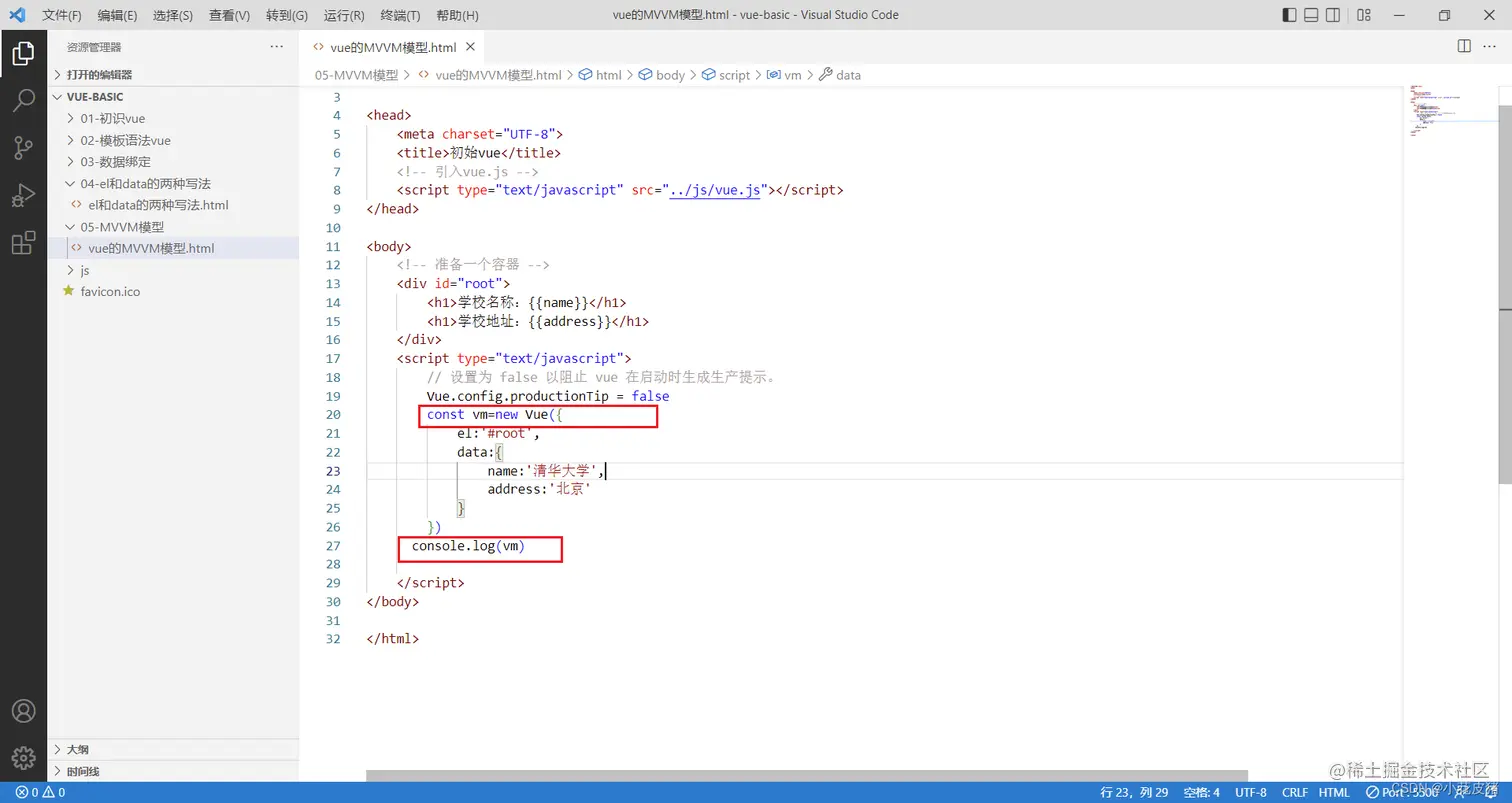Viewport: 1512px width, 803px height.
Task: Open the explorer panel more actions (...)
Action: point(277,47)
